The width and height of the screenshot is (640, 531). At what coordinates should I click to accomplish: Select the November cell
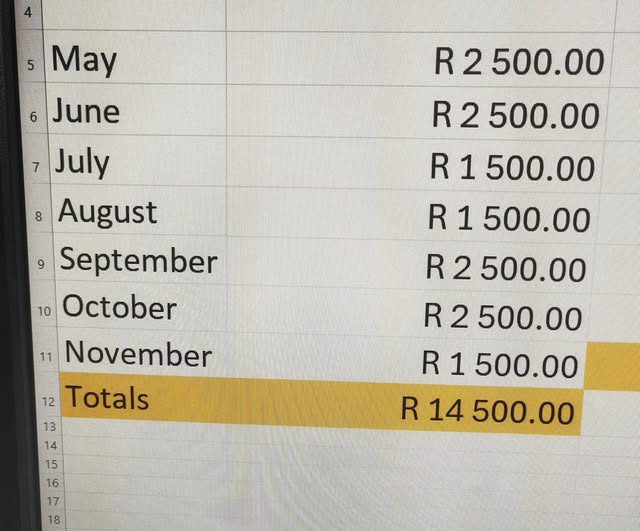tap(144, 353)
